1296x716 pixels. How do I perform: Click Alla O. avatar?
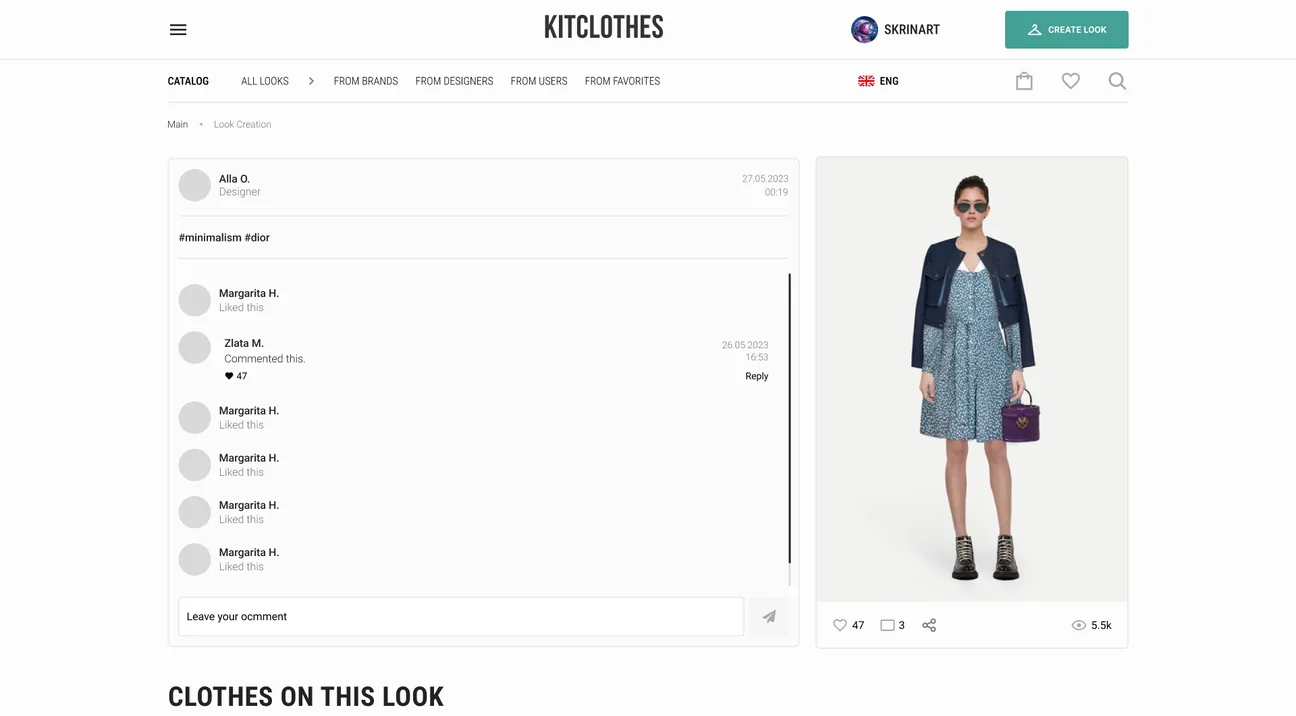[194, 185]
